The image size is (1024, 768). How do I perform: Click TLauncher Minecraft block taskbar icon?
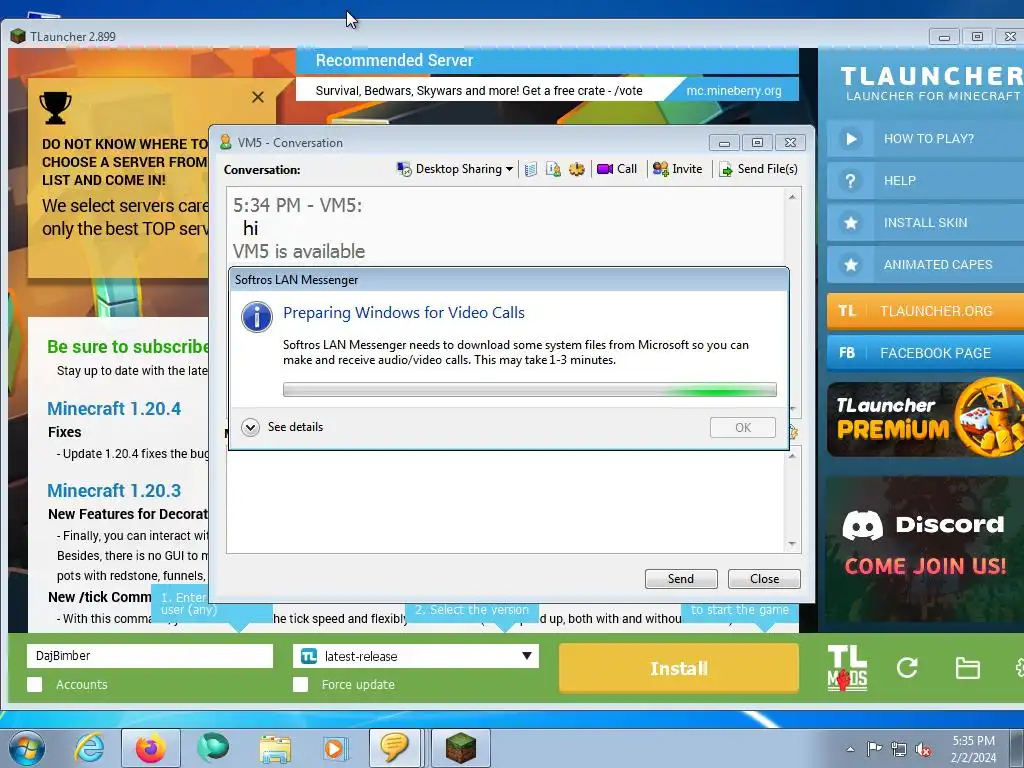coord(460,748)
